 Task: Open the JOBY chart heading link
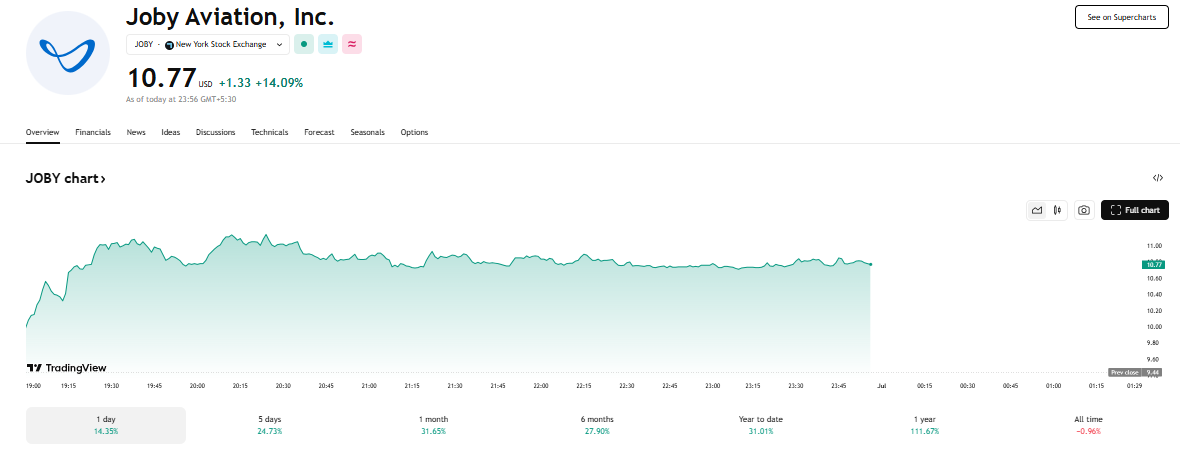pyautogui.click(x=65, y=179)
